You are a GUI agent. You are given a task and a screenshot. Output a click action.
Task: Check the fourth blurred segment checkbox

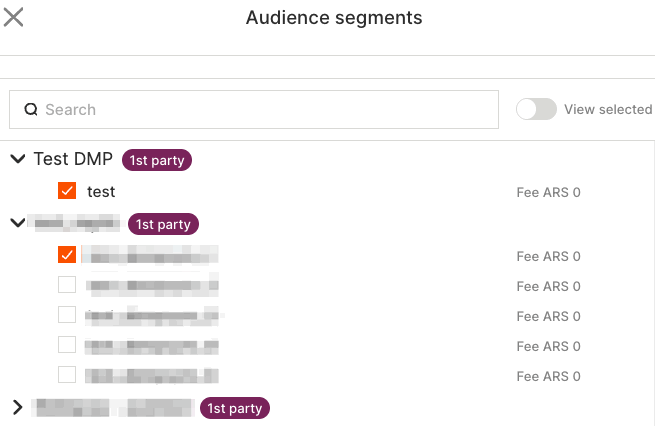[67, 345]
